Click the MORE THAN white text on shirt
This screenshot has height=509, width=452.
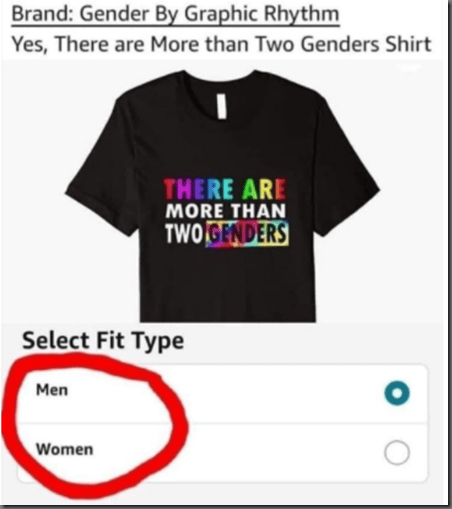point(226,211)
